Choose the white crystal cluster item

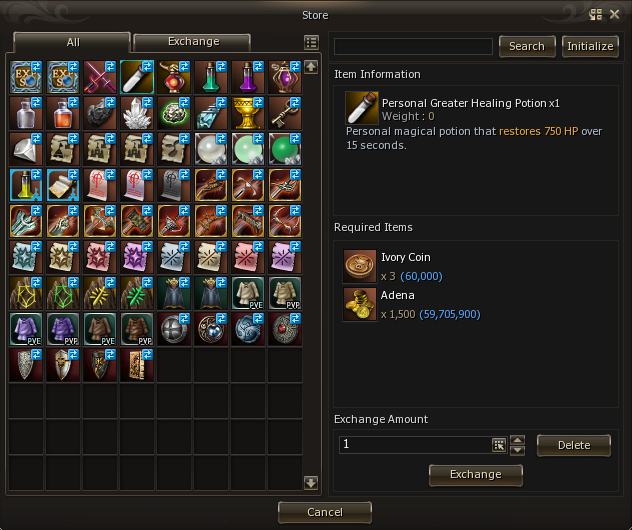137,113
